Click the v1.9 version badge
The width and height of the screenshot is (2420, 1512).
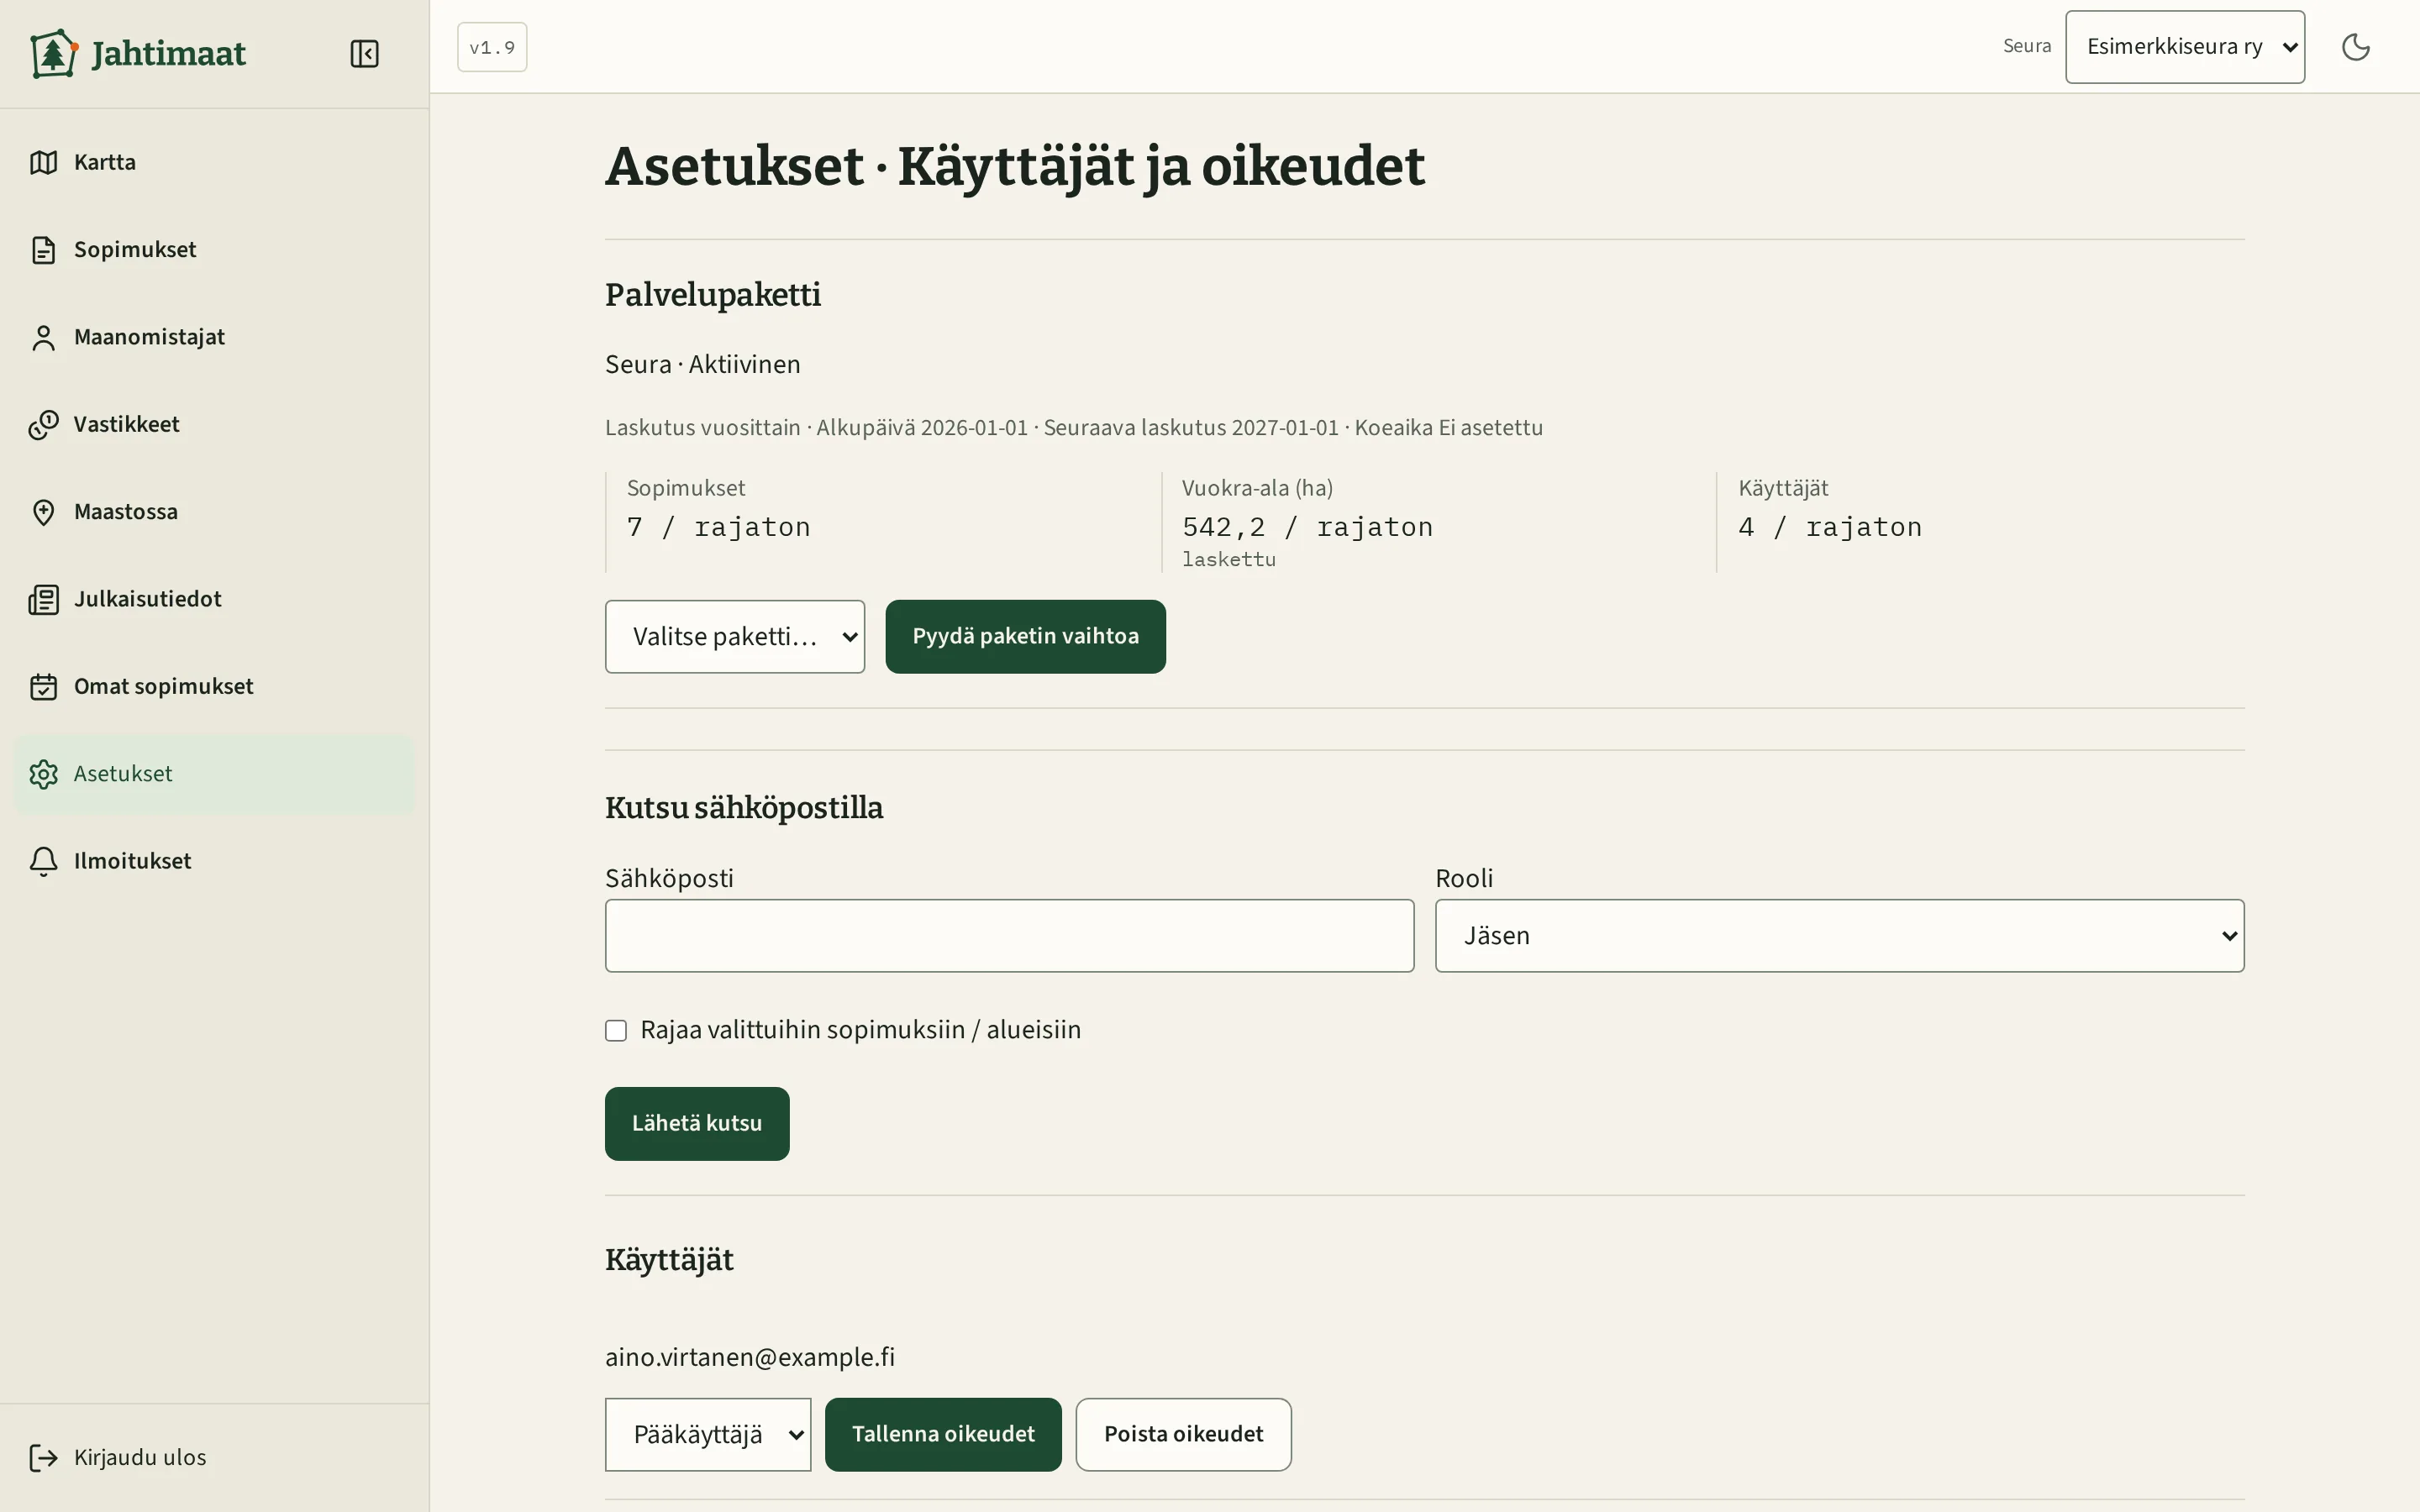(x=492, y=47)
